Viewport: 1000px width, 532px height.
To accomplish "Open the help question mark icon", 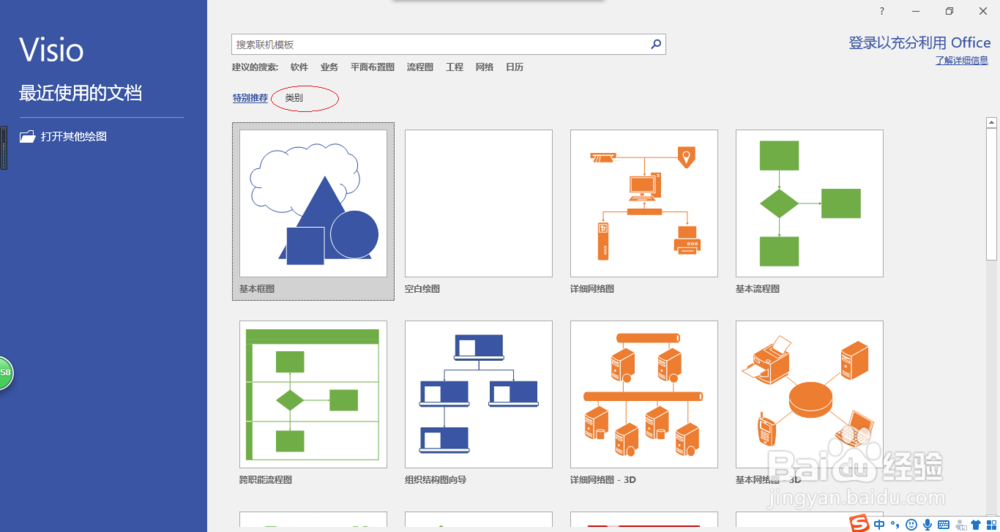I will [x=882, y=11].
